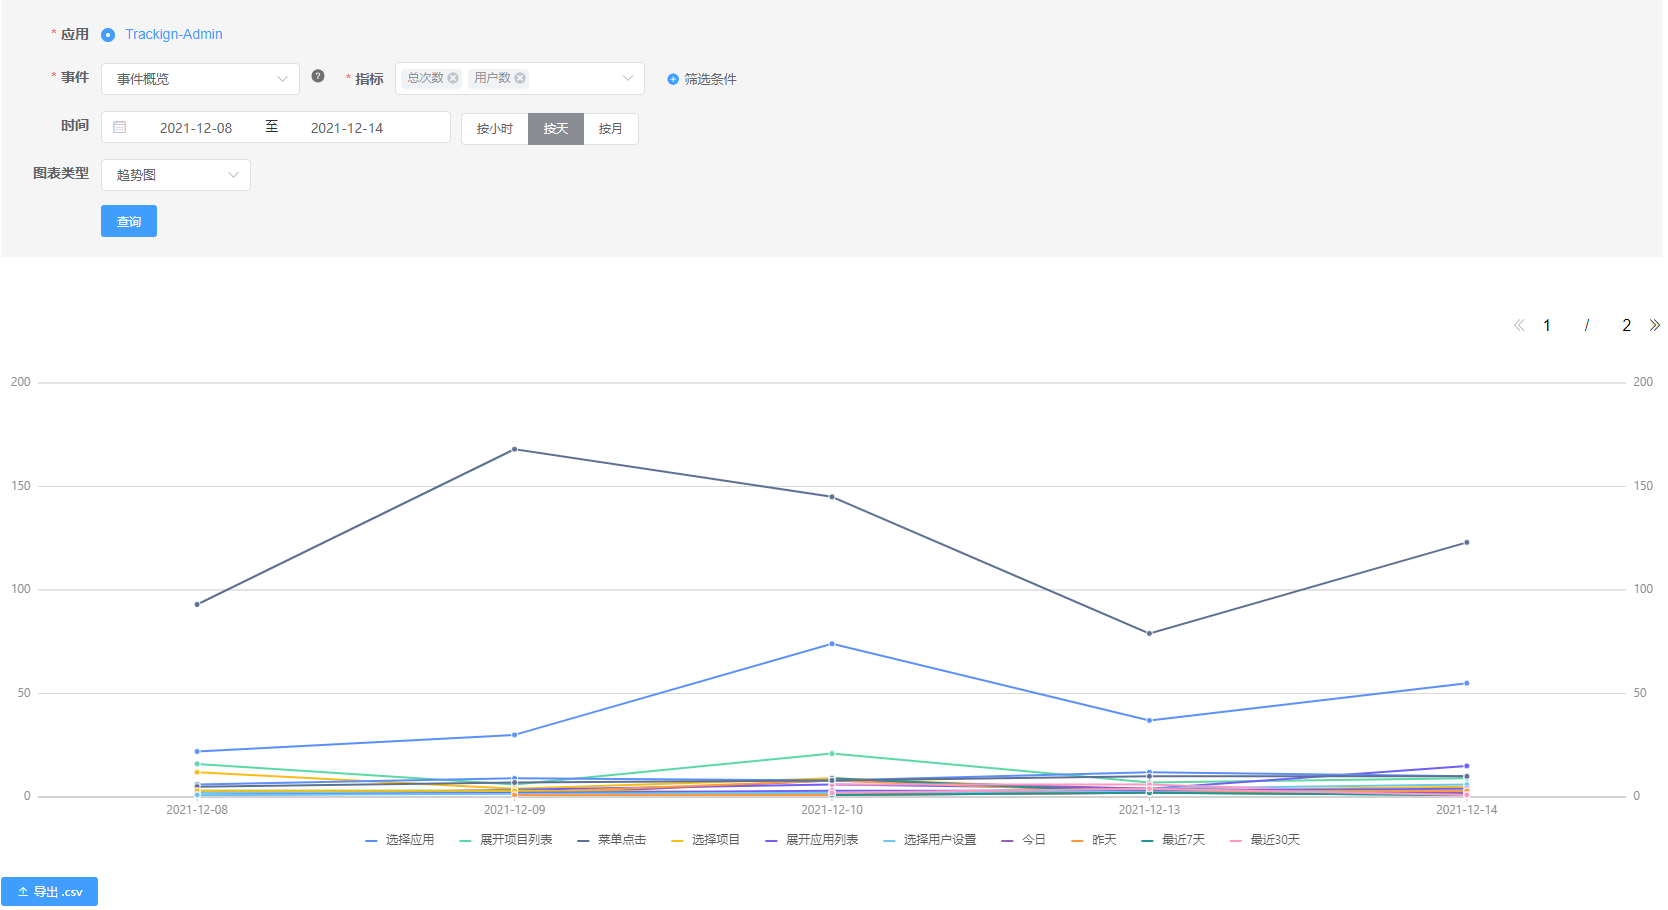
Task: Toggle the 选择项目 legend series
Action: (x=706, y=840)
